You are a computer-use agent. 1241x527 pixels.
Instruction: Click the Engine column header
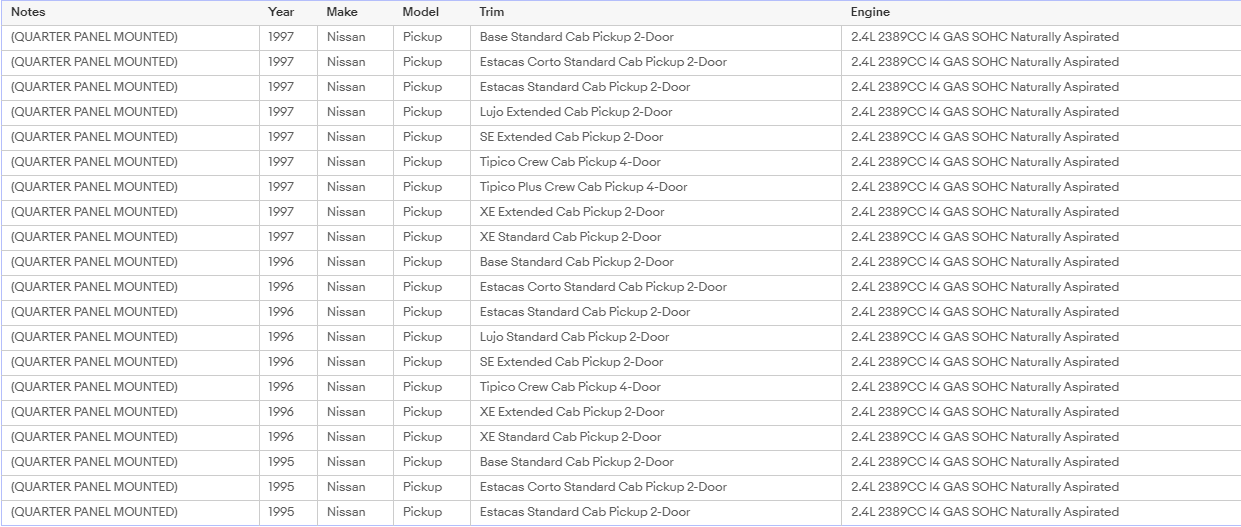click(870, 12)
